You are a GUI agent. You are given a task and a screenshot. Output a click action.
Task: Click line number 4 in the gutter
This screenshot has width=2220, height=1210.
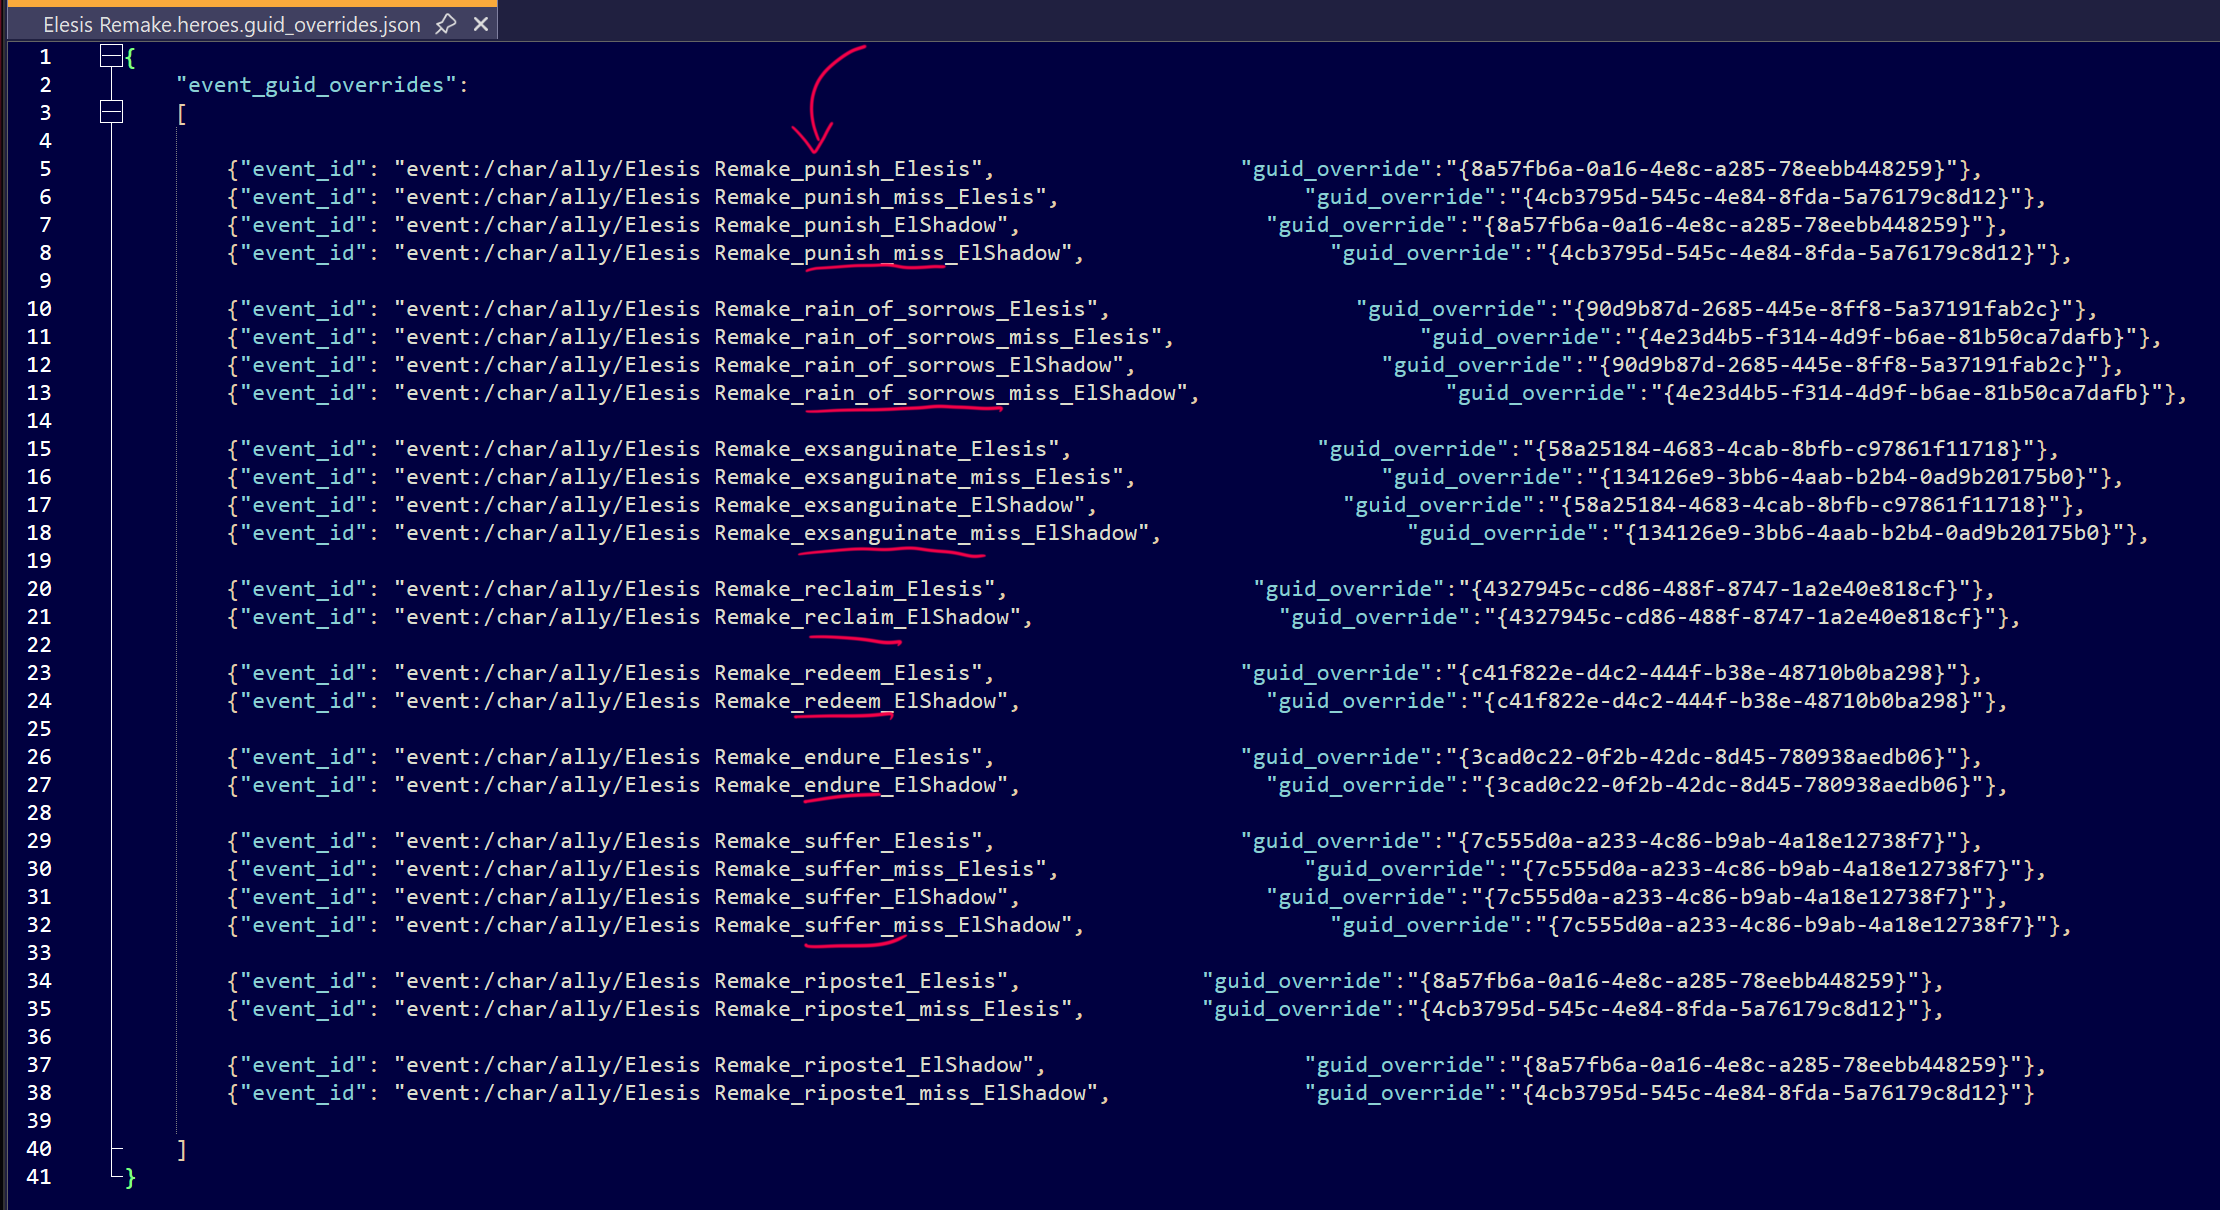45,141
